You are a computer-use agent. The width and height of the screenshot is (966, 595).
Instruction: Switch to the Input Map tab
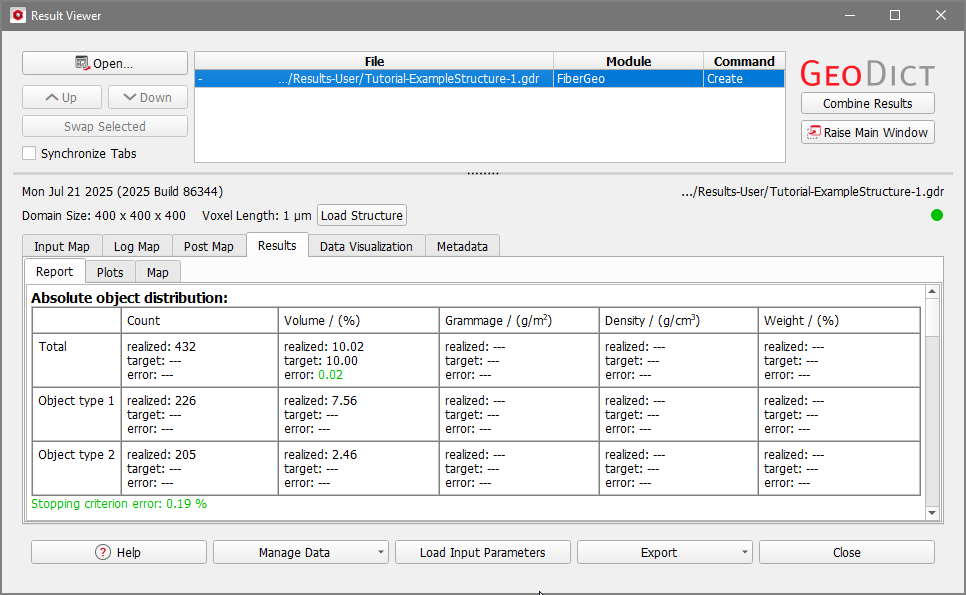click(61, 246)
